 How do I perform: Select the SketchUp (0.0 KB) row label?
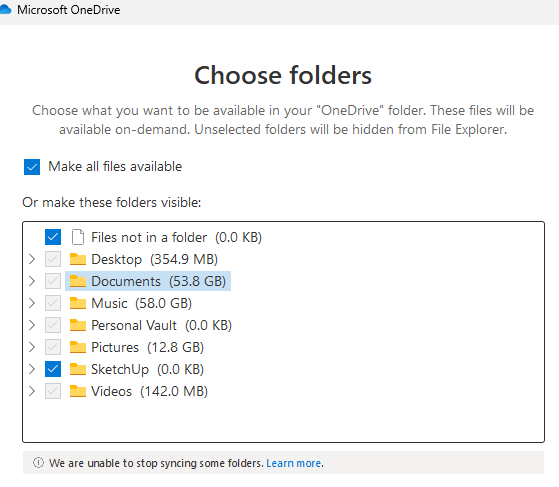click(x=148, y=369)
